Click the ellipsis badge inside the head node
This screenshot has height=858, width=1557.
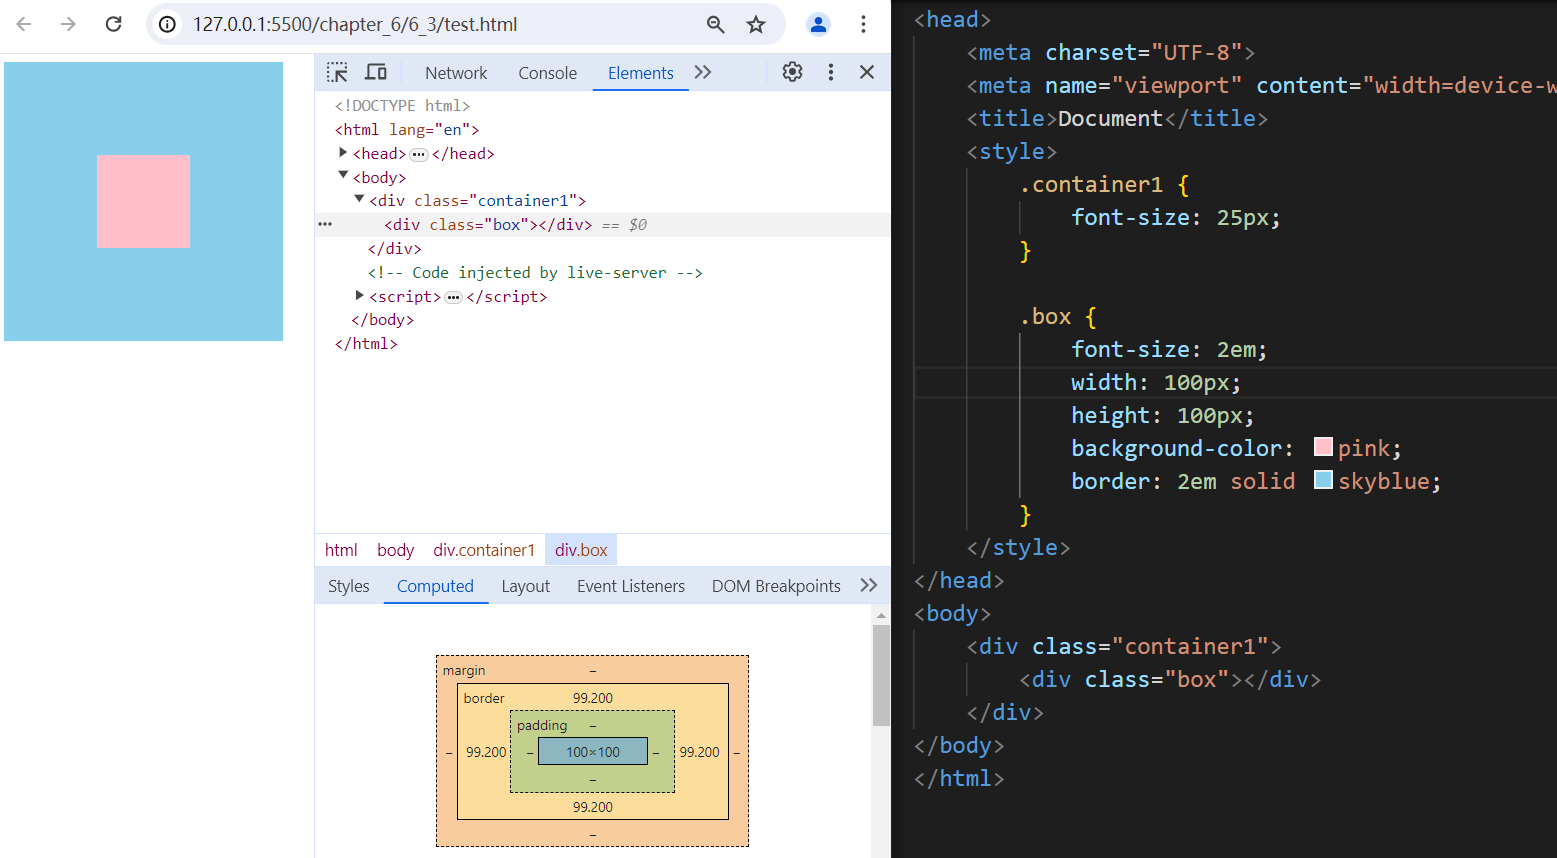419,154
